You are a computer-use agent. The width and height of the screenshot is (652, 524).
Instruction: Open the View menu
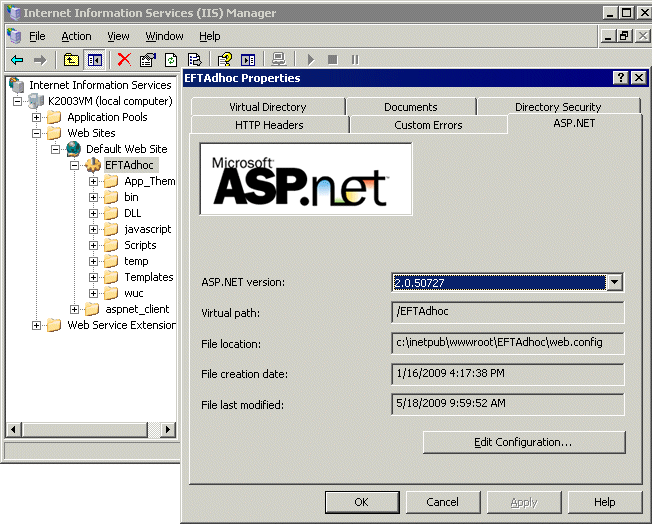tap(119, 36)
